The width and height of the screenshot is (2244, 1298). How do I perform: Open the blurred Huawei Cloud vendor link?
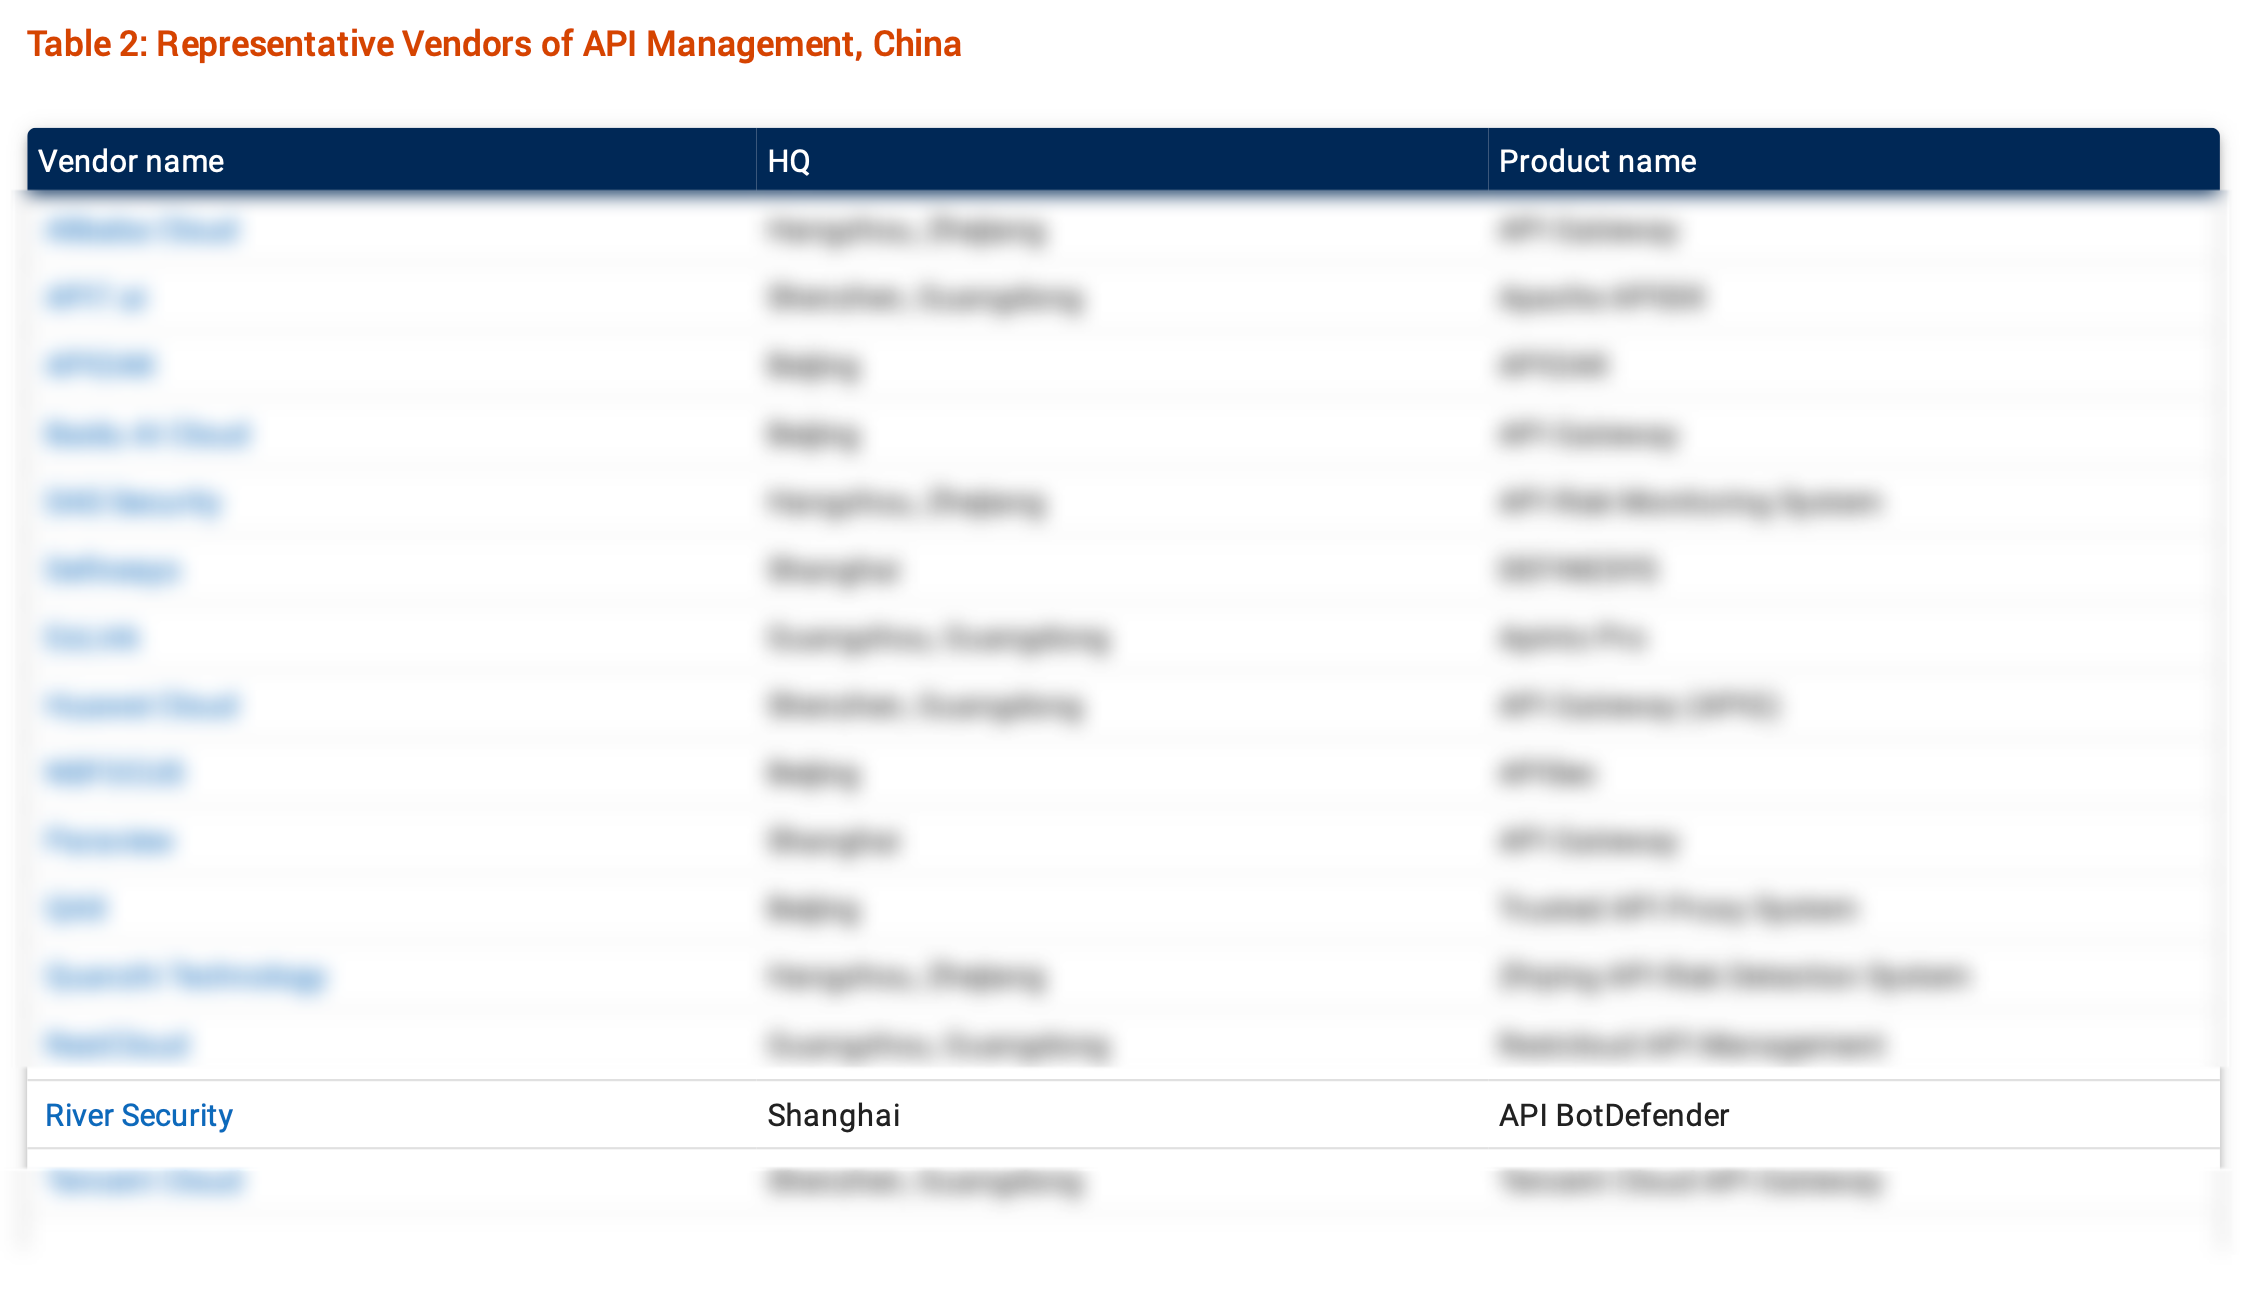pos(142,706)
